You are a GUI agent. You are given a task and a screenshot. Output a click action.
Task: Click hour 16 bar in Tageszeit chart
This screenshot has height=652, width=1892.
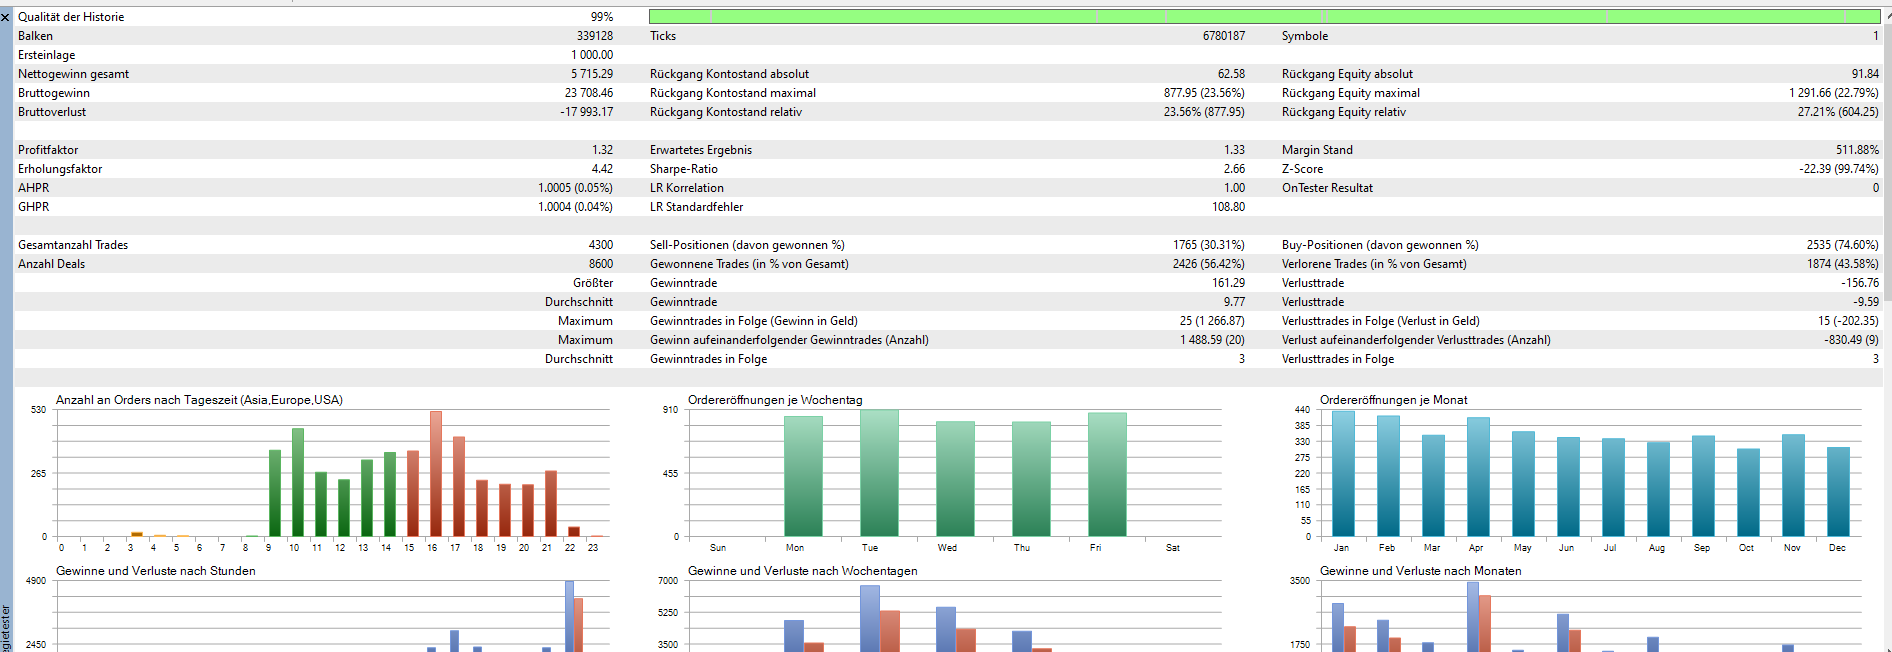click(x=435, y=474)
